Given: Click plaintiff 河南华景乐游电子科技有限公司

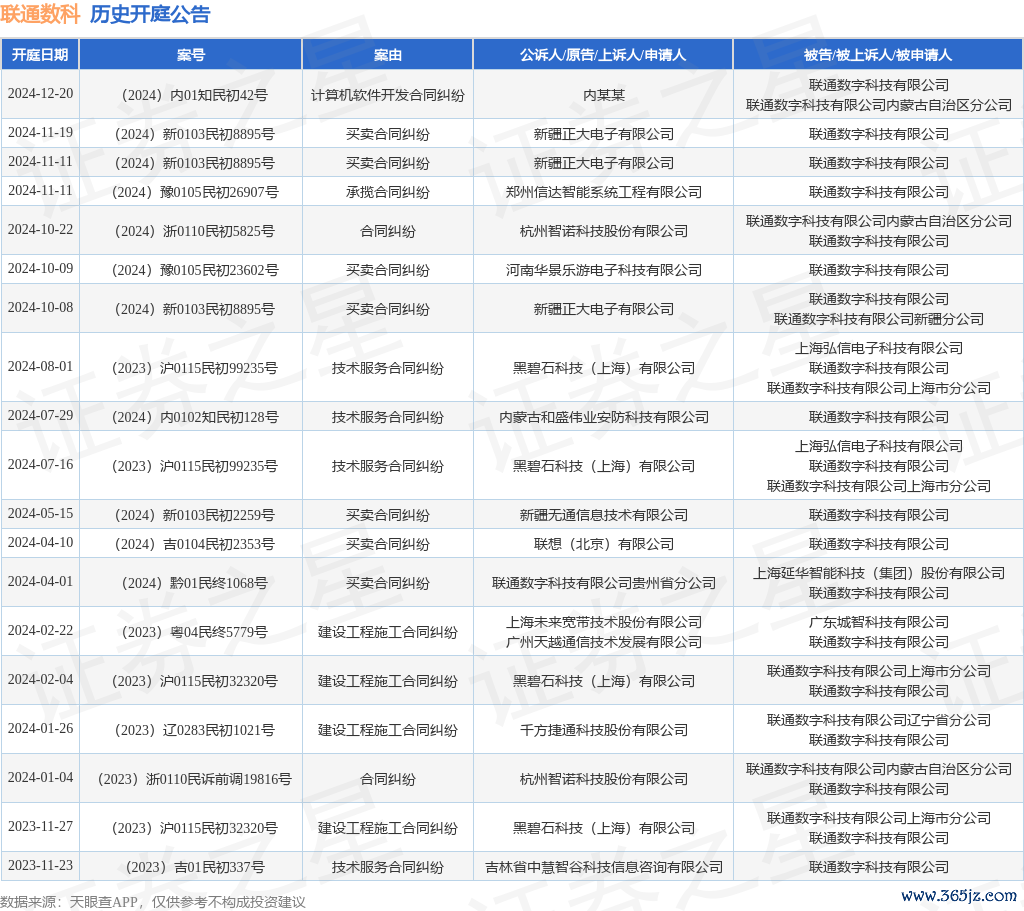Looking at the screenshot, I should [x=603, y=270].
